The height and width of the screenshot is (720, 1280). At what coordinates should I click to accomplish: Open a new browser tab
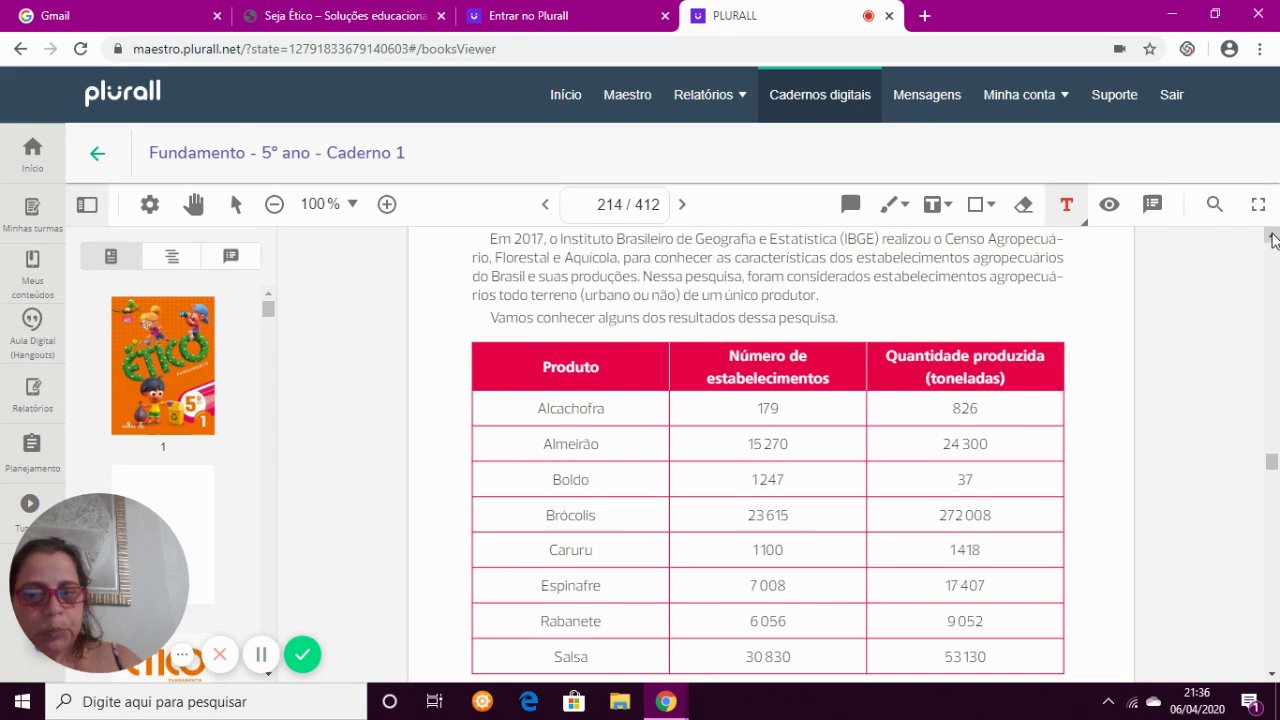coord(924,16)
